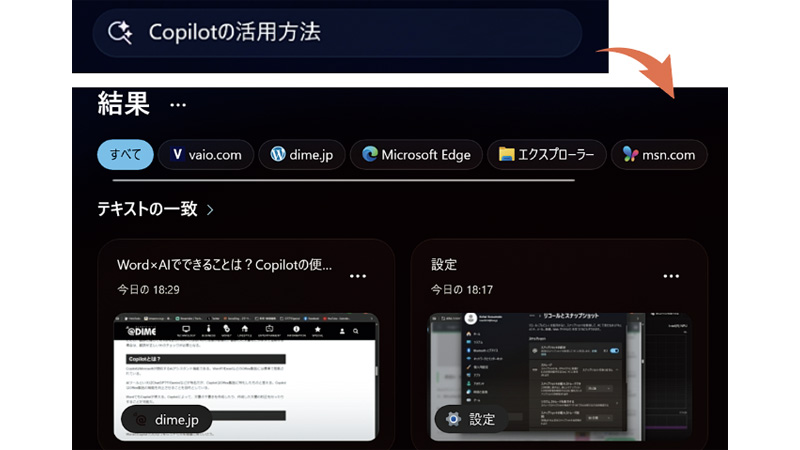Screen dimensions: 800x450
Task: Click the Recall search sparkle icon
Action: coord(120,32)
